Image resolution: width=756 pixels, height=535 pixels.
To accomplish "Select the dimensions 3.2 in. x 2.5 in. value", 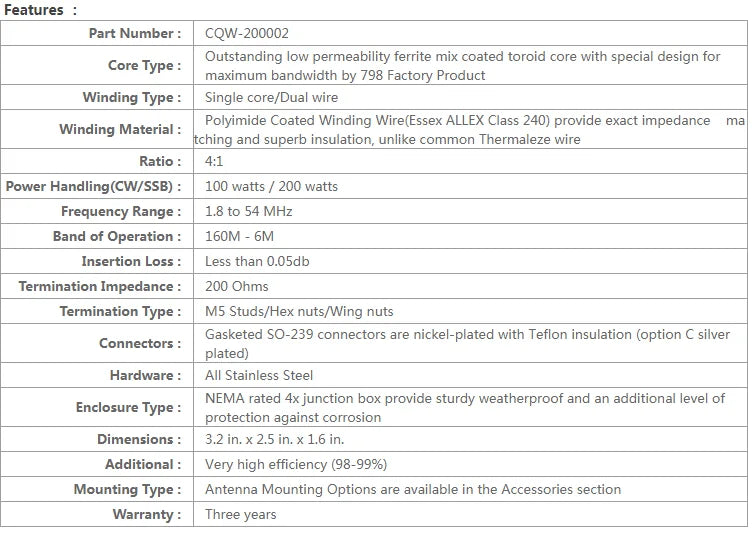I will (x=274, y=440).
